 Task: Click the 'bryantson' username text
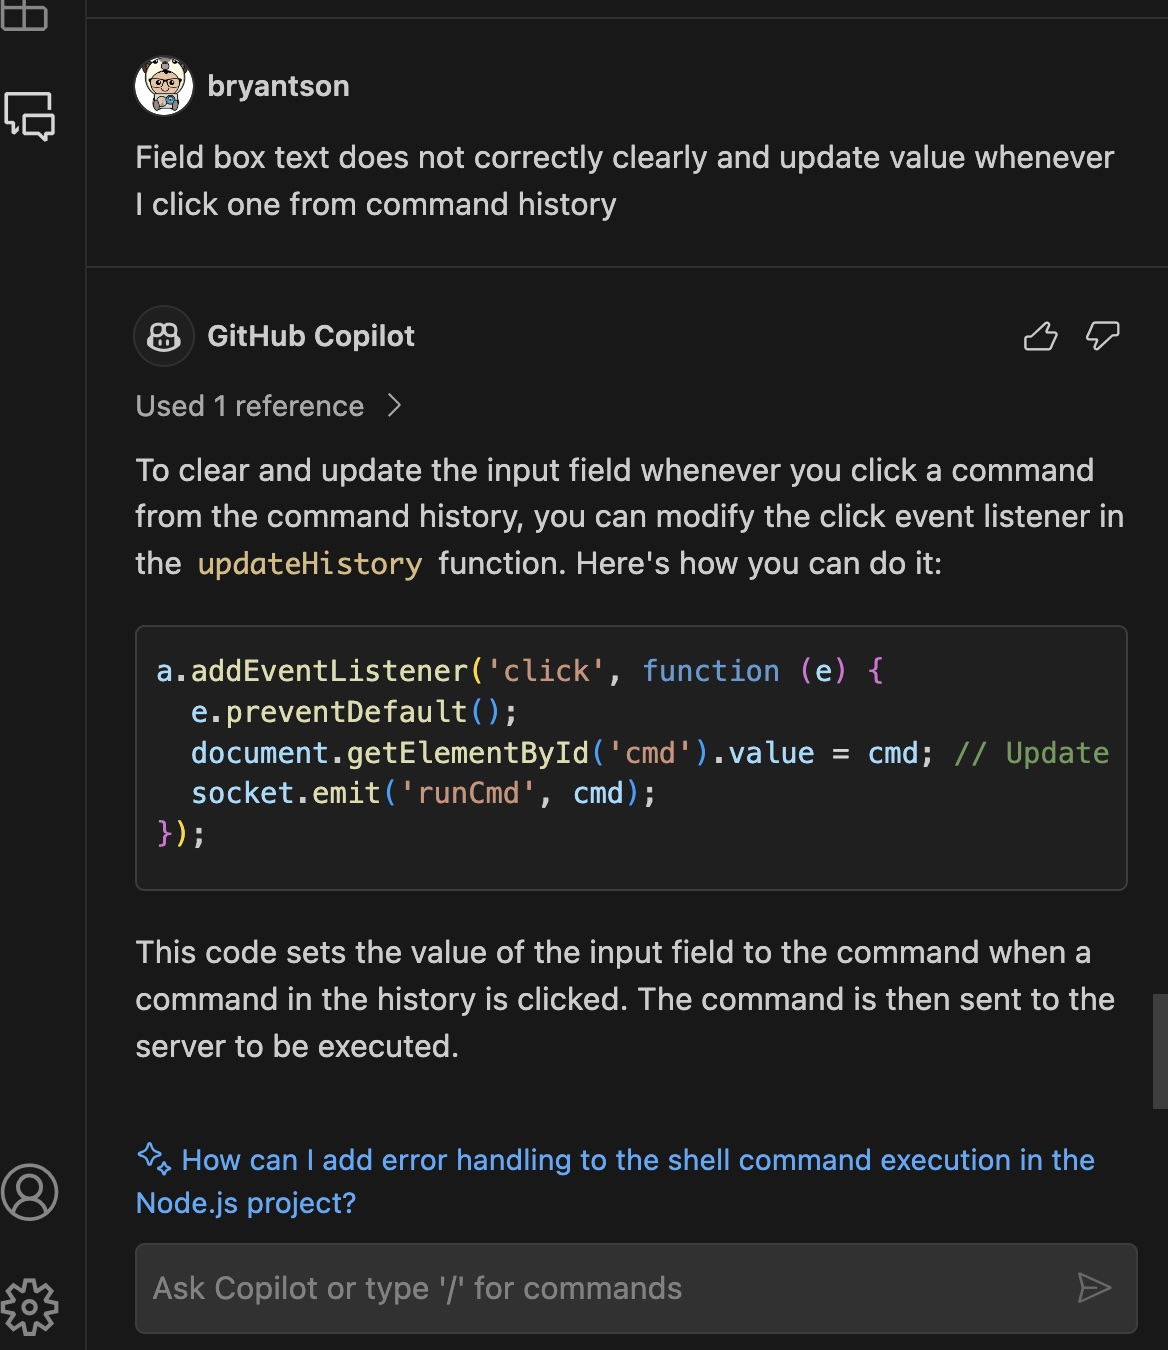pos(278,86)
